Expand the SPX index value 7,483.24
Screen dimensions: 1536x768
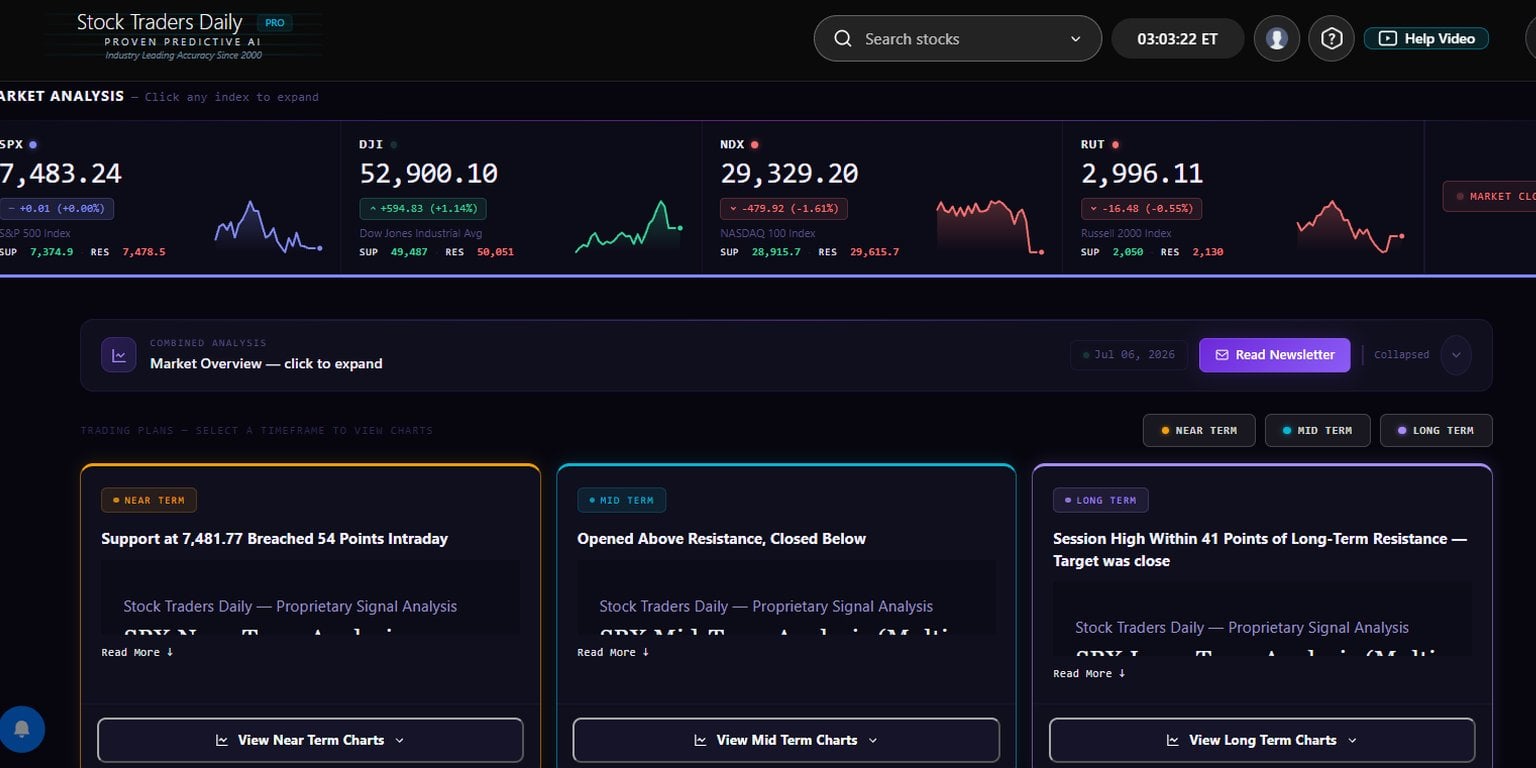click(60, 174)
